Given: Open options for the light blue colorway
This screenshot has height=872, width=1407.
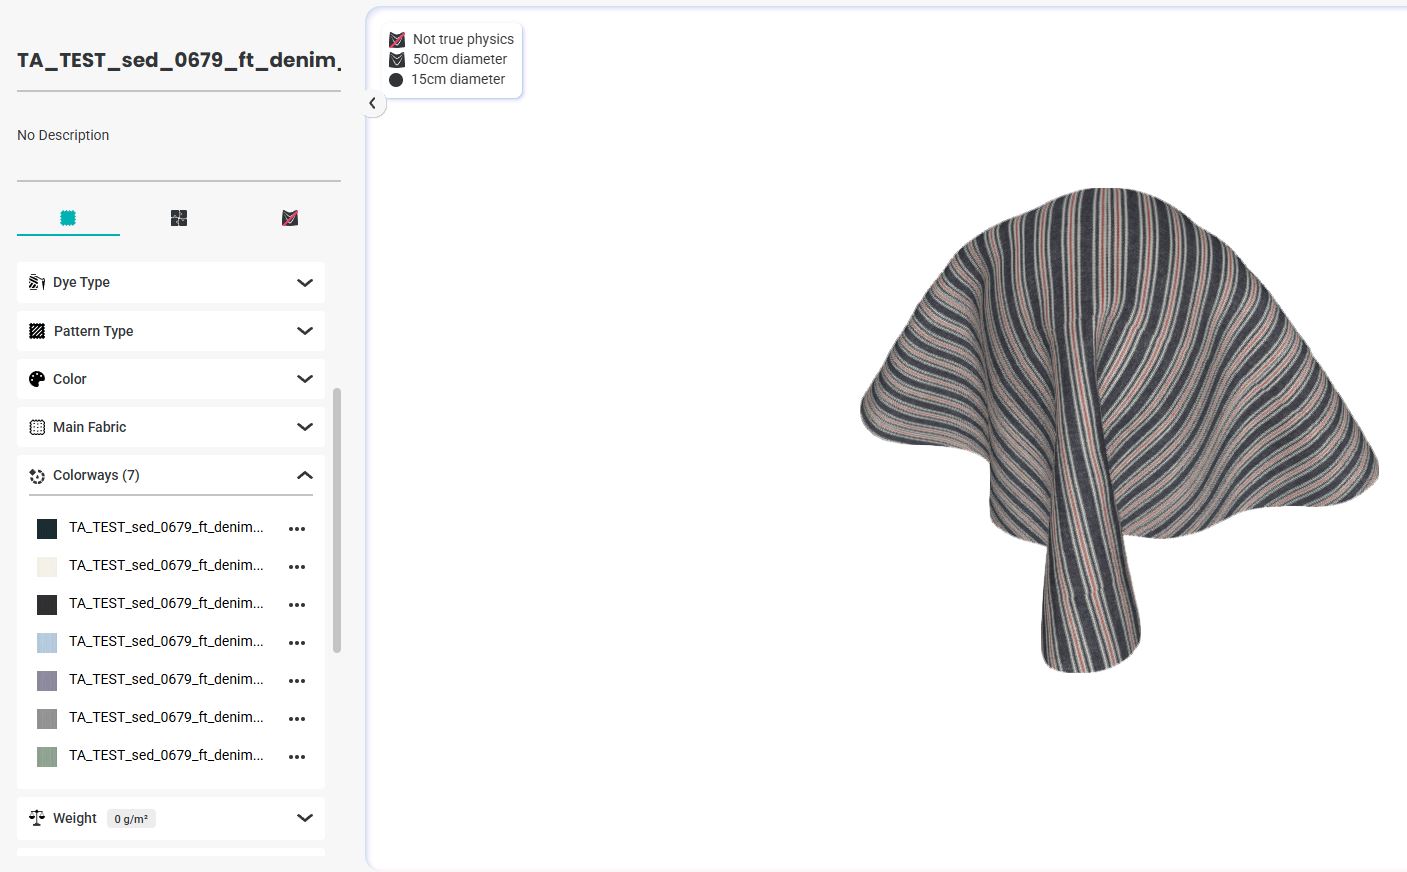Looking at the screenshot, I should (x=297, y=643).
